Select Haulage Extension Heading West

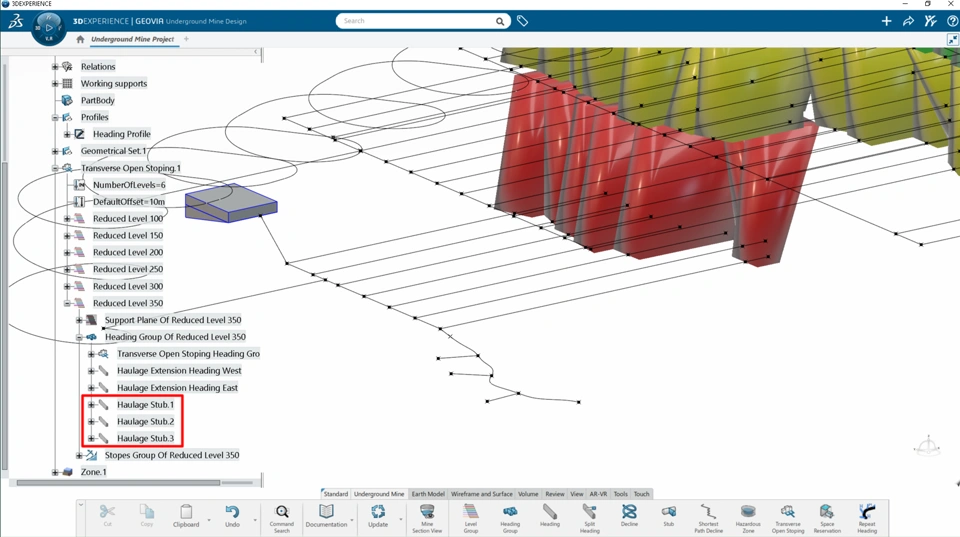[179, 370]
